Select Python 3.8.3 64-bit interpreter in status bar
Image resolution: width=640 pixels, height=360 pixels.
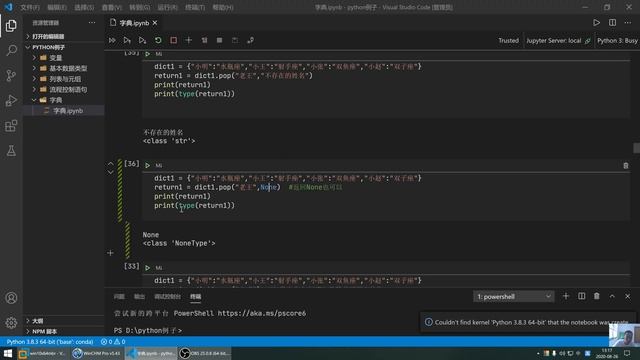pyautogui.click(x=49, y=342)
